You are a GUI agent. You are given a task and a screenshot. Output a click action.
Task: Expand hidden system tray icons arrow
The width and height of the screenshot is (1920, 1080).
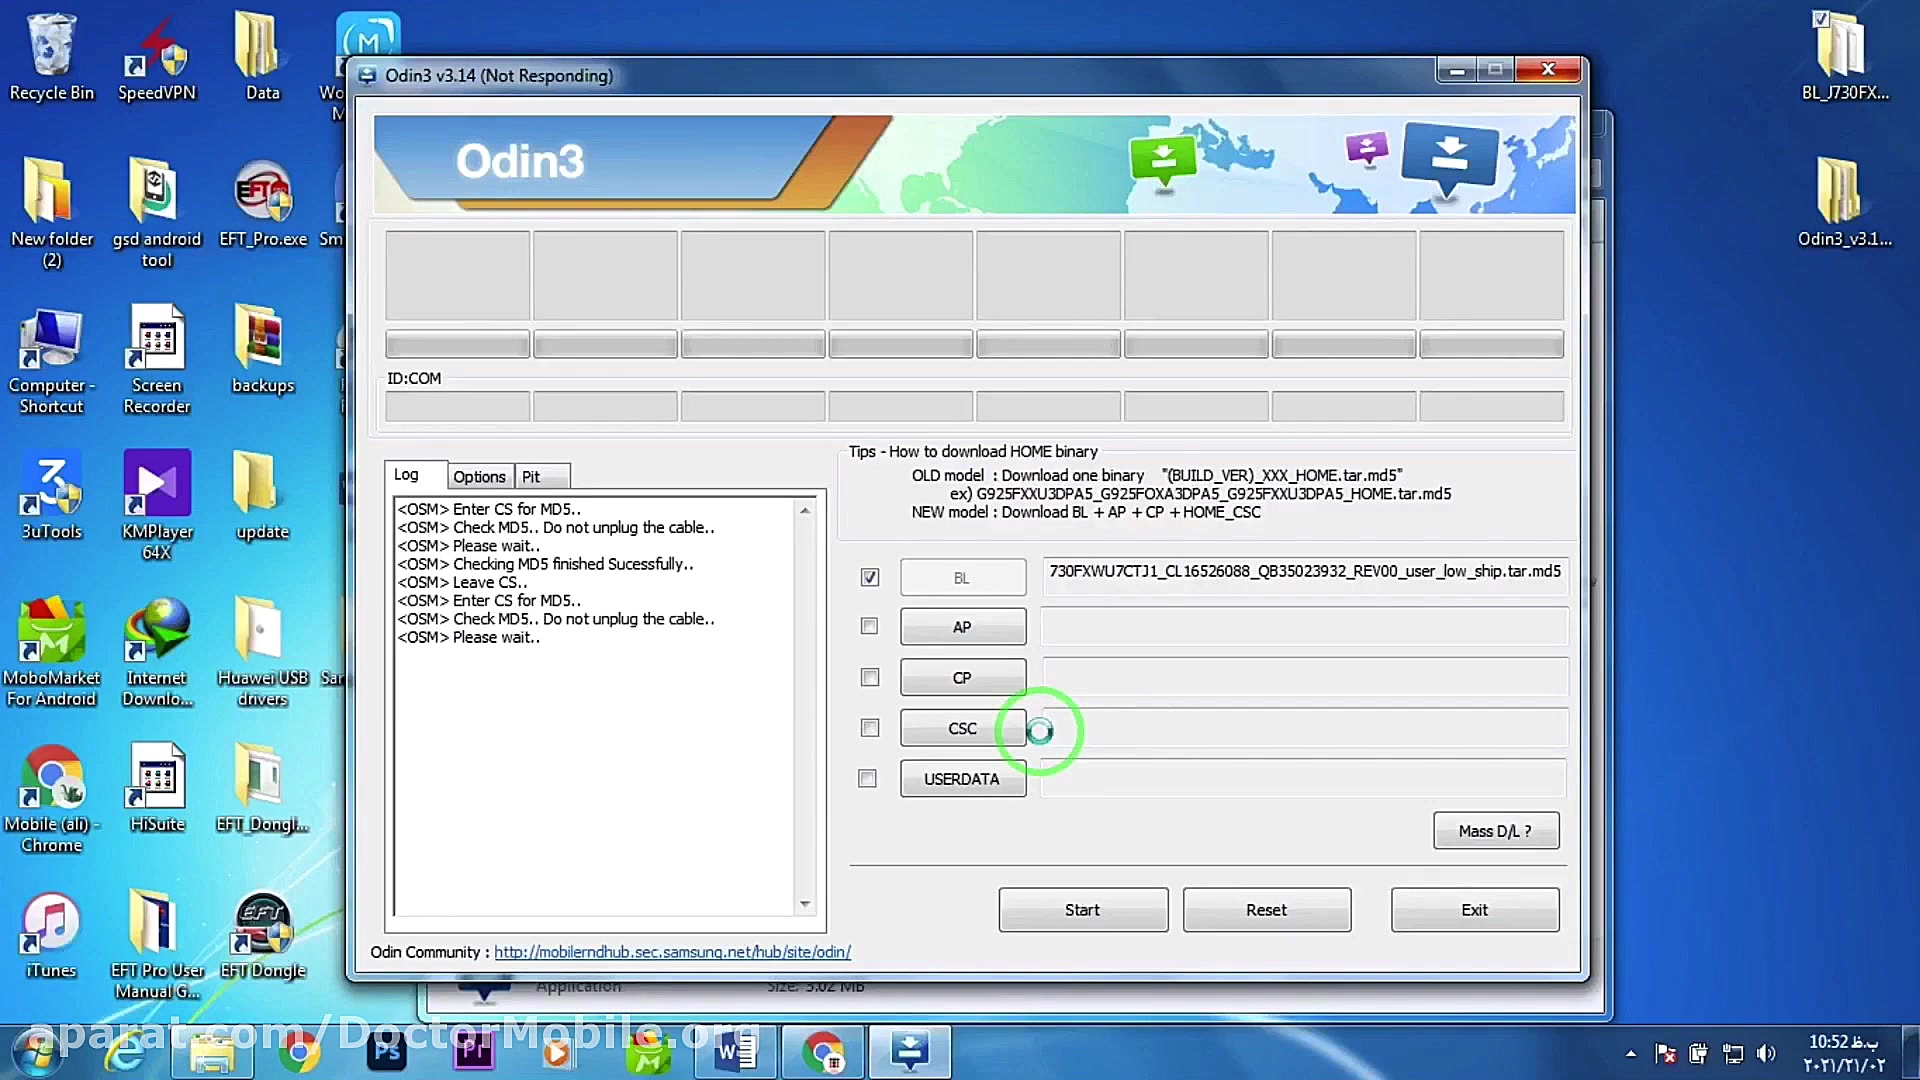point(1631,1053)
